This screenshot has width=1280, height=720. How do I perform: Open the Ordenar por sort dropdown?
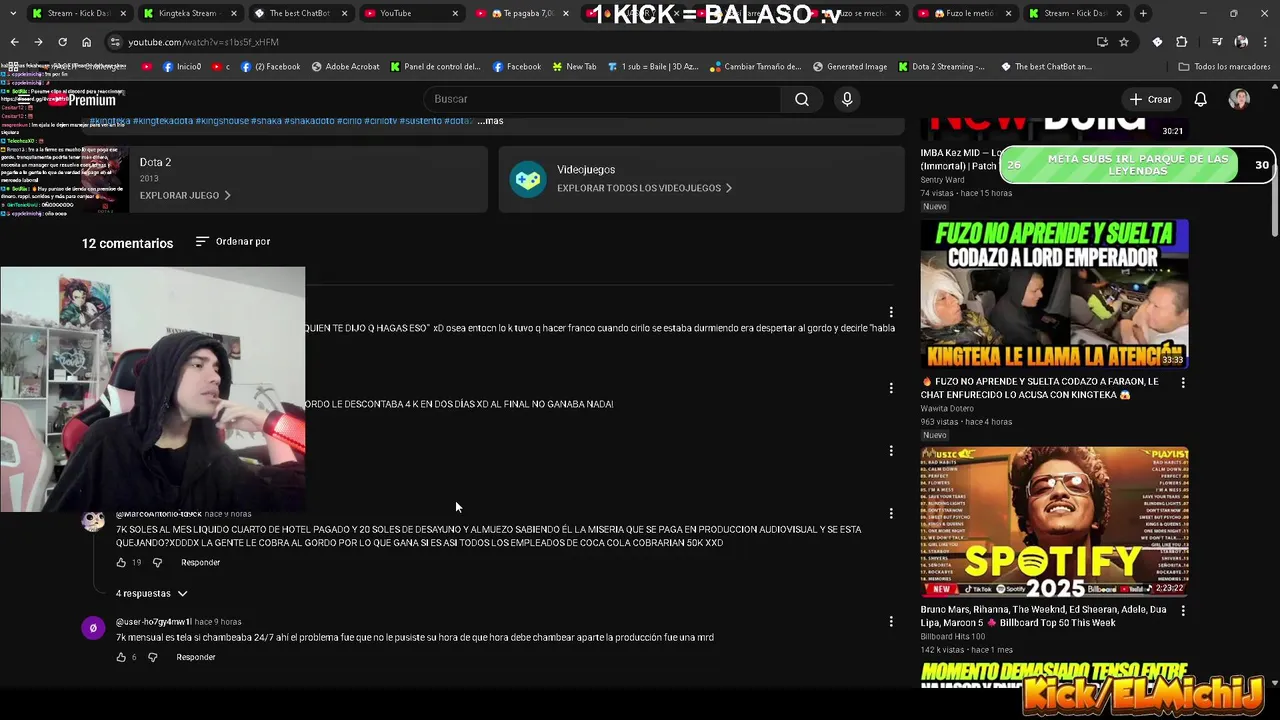pos(233,242)
